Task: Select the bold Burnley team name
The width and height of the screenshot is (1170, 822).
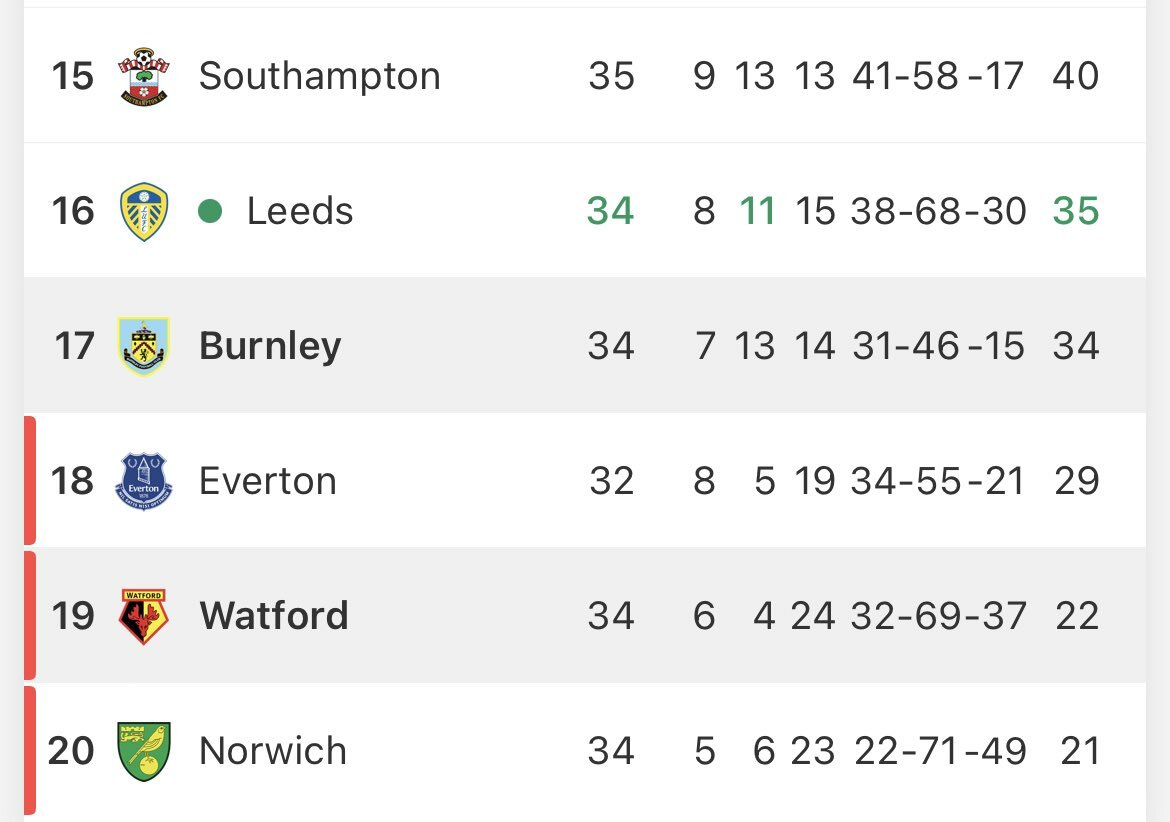Action: 270,346
